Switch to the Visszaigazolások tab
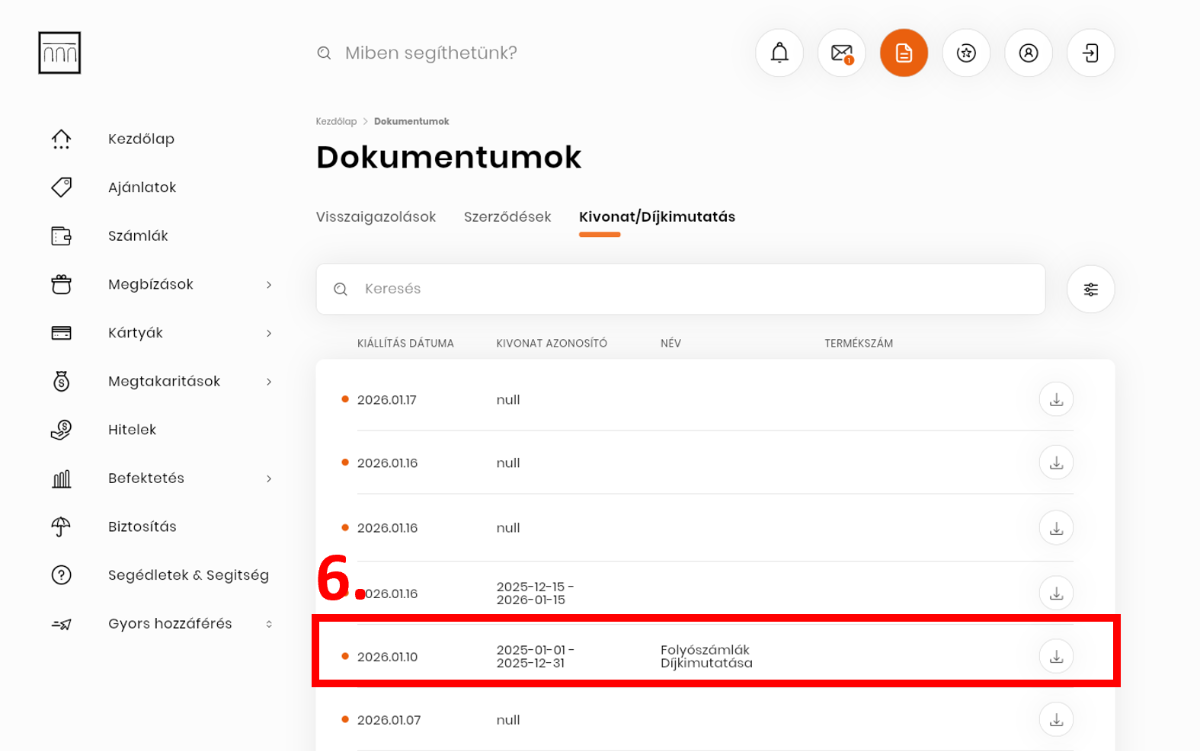 point(376,217)
